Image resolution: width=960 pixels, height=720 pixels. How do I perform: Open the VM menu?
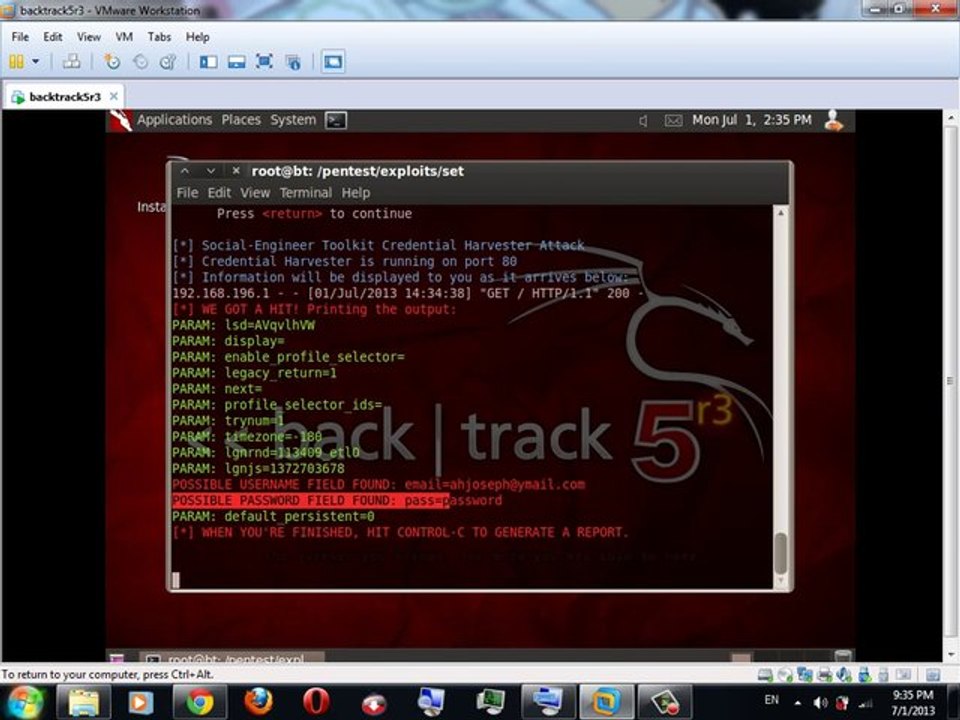(124, 37)
